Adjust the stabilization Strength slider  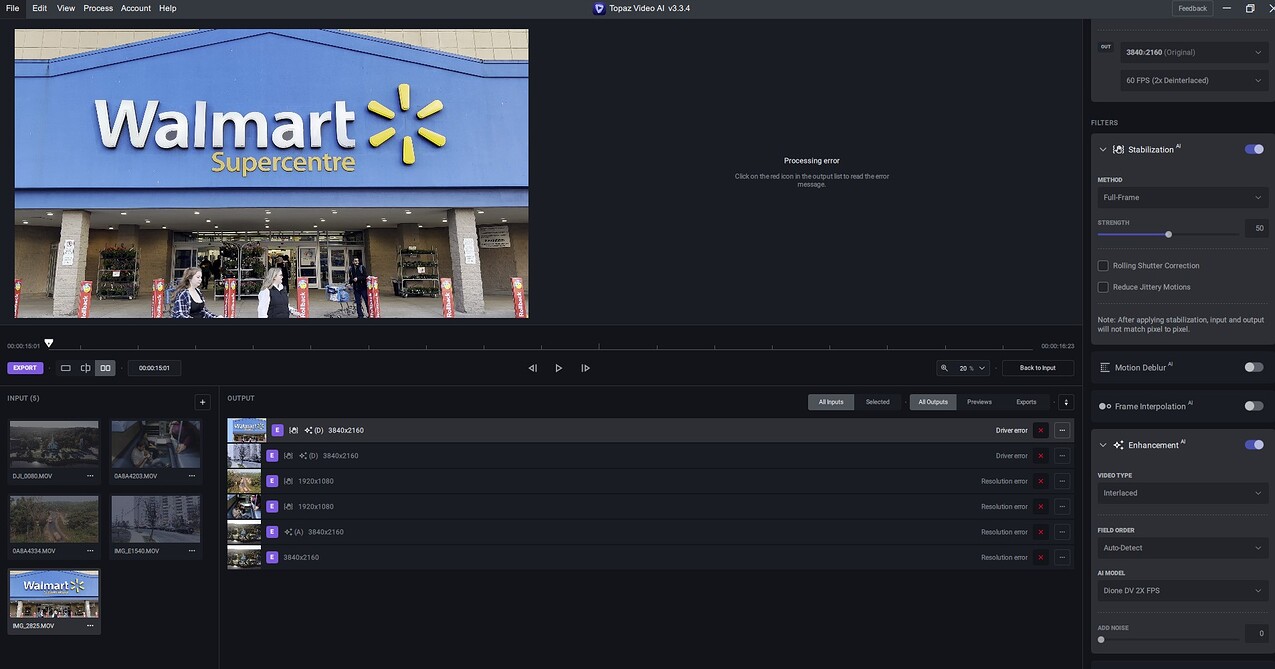1168,234
